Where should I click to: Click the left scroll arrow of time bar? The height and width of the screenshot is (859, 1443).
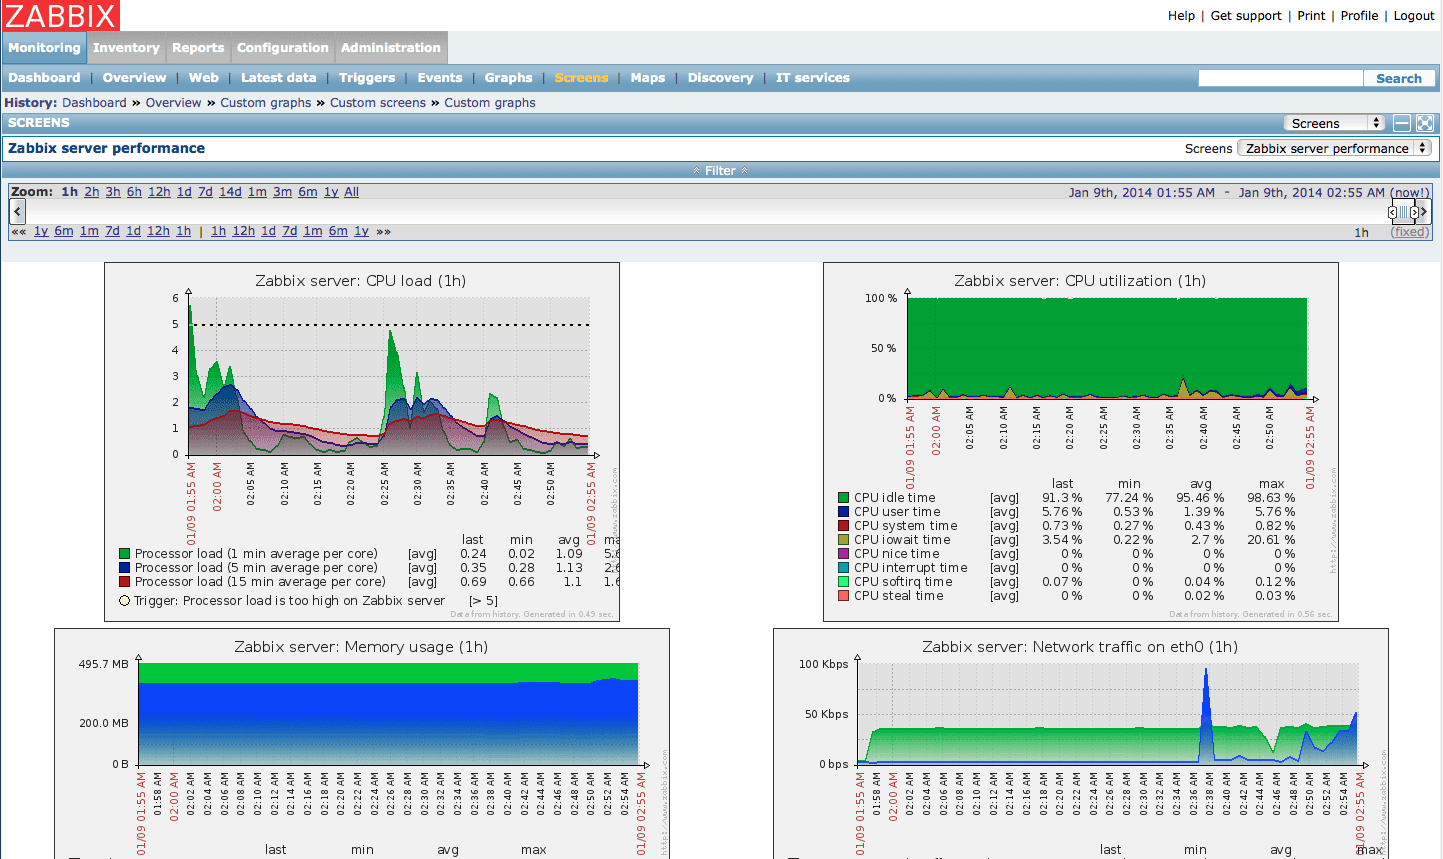click(18, 211)
